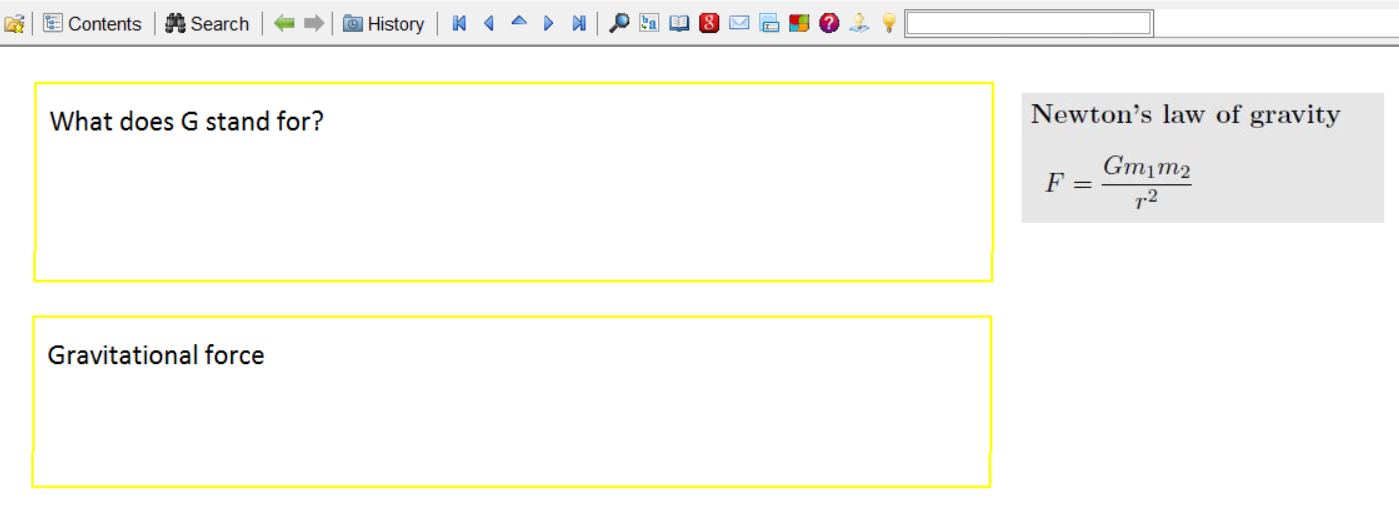The height and width of the screenshot is (506, 1399).
Task: Click the red question mark help icon
Action: point(828,23)
